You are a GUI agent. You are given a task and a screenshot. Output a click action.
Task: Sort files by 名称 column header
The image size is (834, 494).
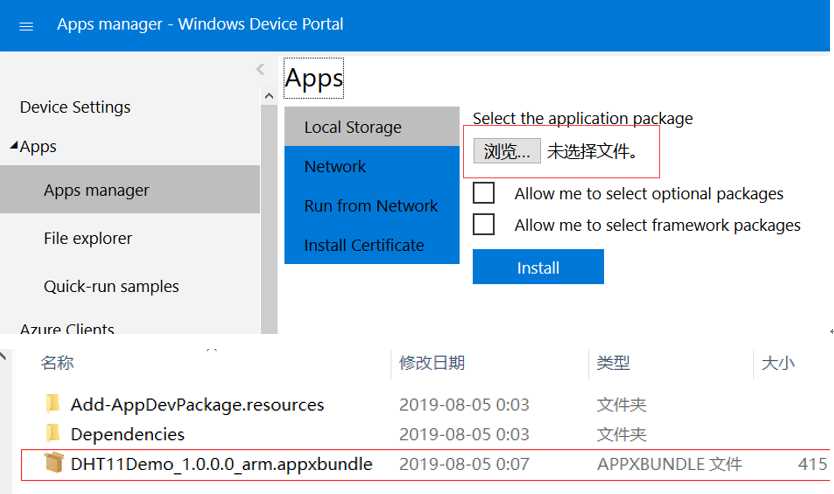57,363
